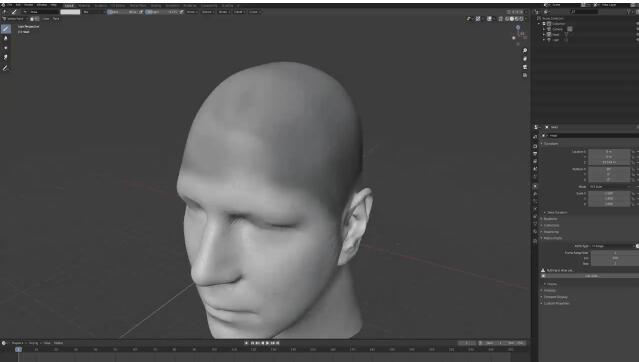639x362 pixels.
Task: Open the Mix blend mode dropdown
Action: coord(93,12)
